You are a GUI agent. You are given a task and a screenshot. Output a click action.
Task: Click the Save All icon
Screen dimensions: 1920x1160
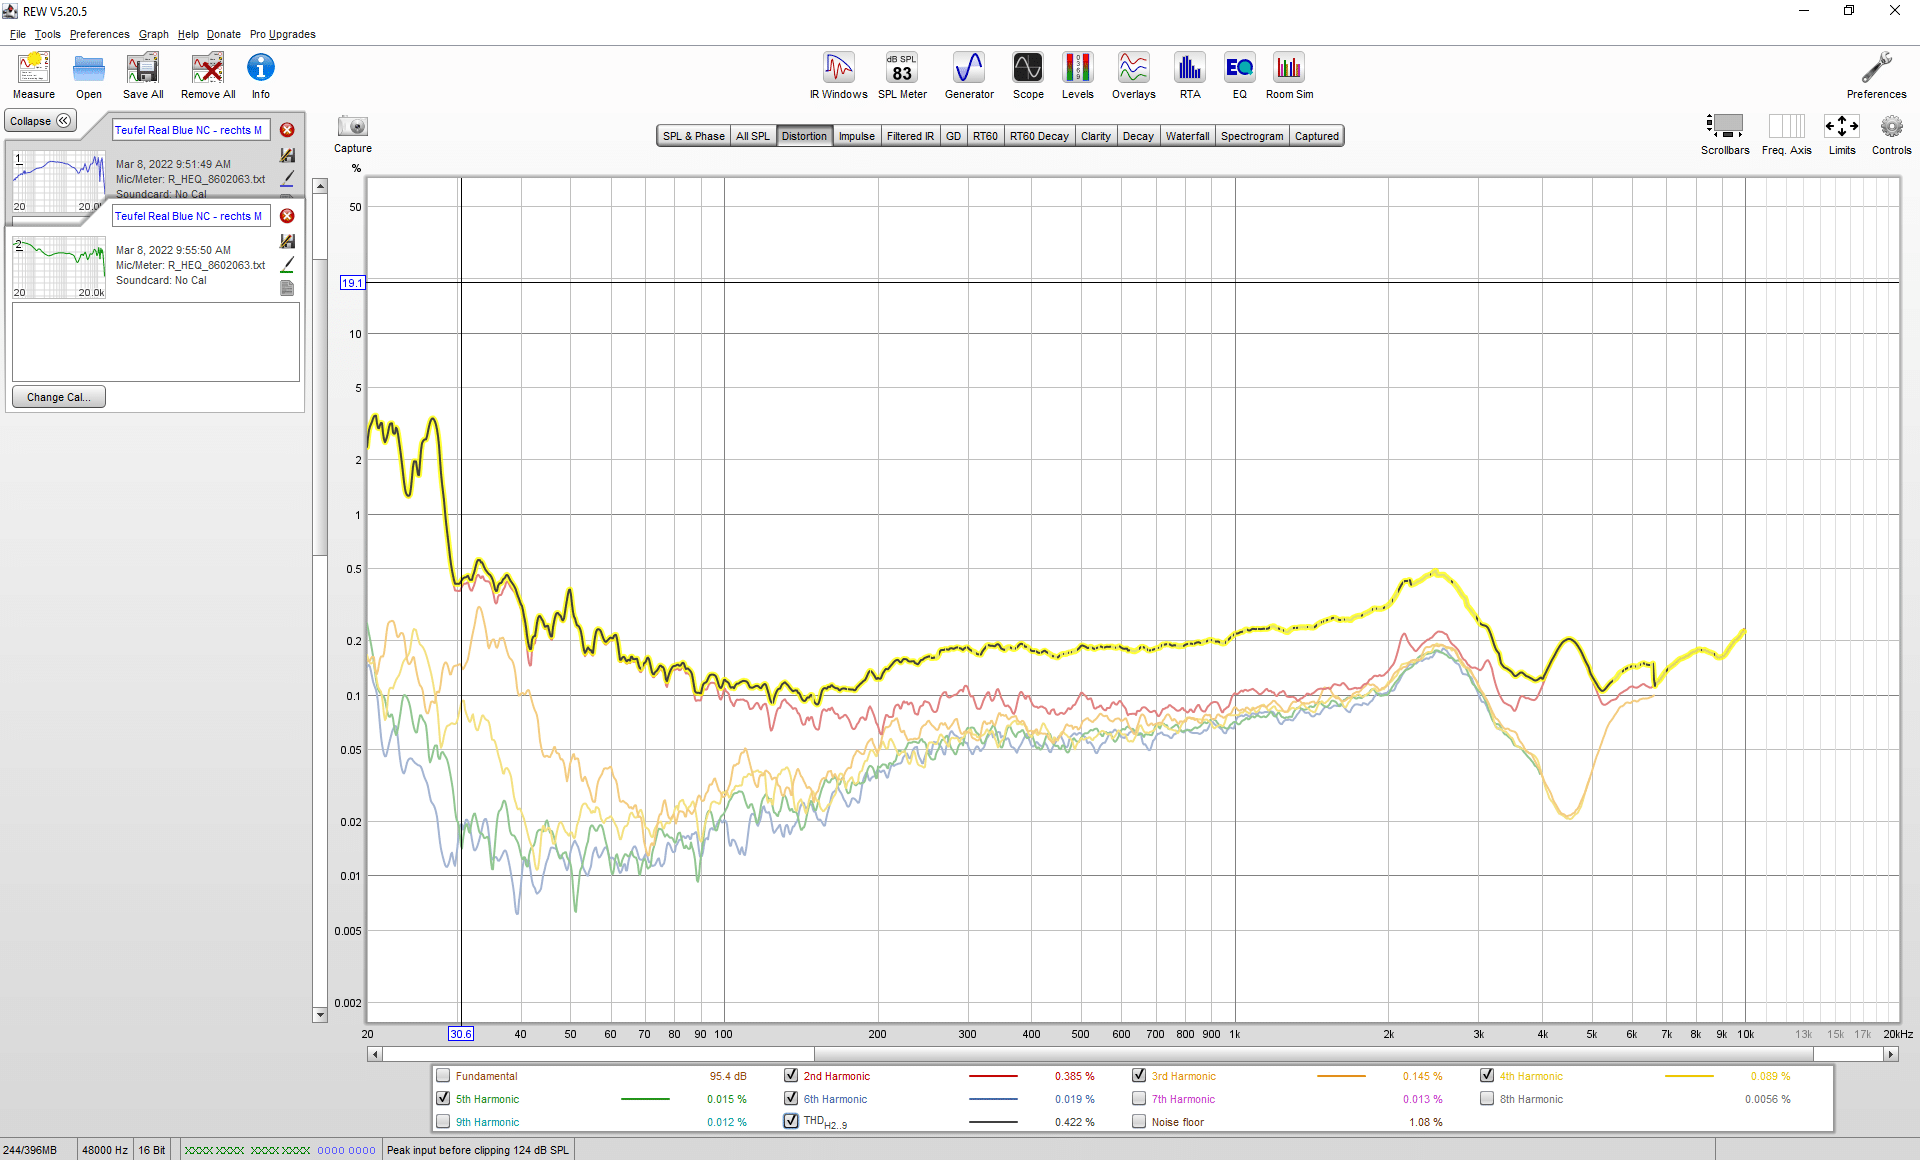[143, 75]
